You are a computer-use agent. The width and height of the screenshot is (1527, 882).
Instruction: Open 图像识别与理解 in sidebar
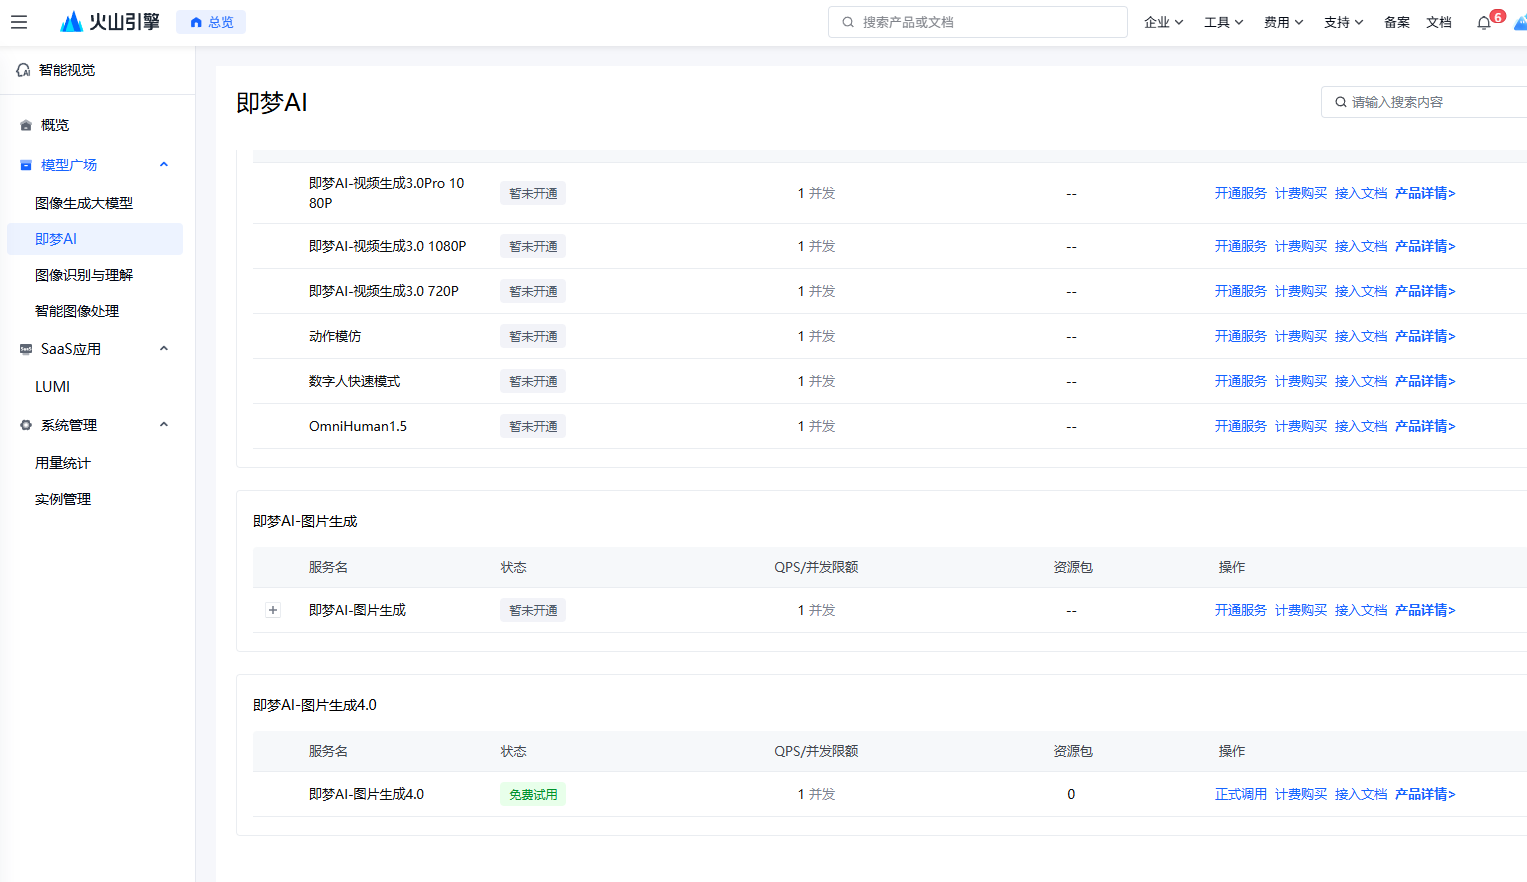click(84, 275)
